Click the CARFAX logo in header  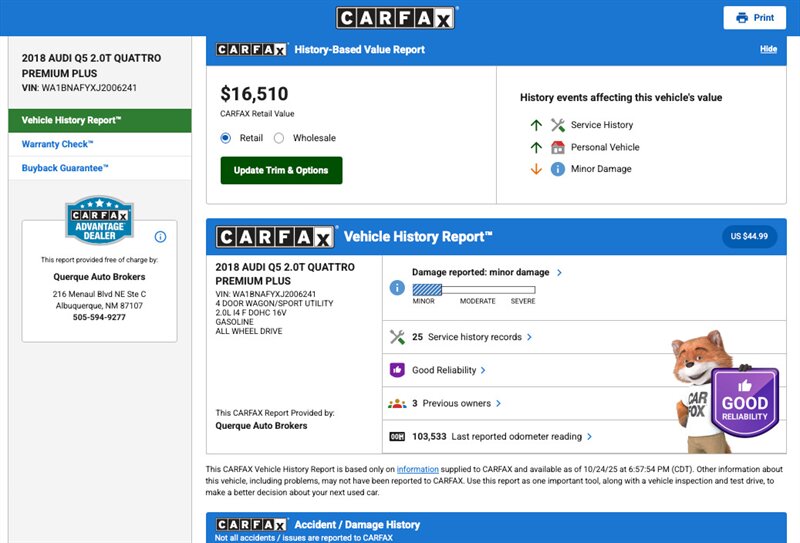pyautogui.click(x=396, y=18)
